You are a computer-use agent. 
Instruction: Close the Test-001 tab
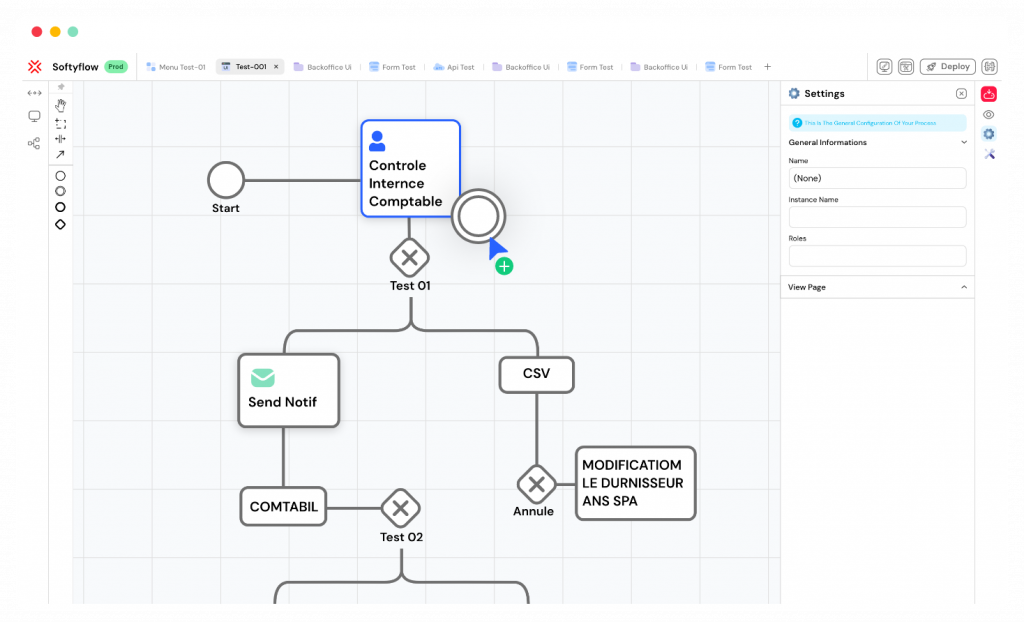coord(276,67)
